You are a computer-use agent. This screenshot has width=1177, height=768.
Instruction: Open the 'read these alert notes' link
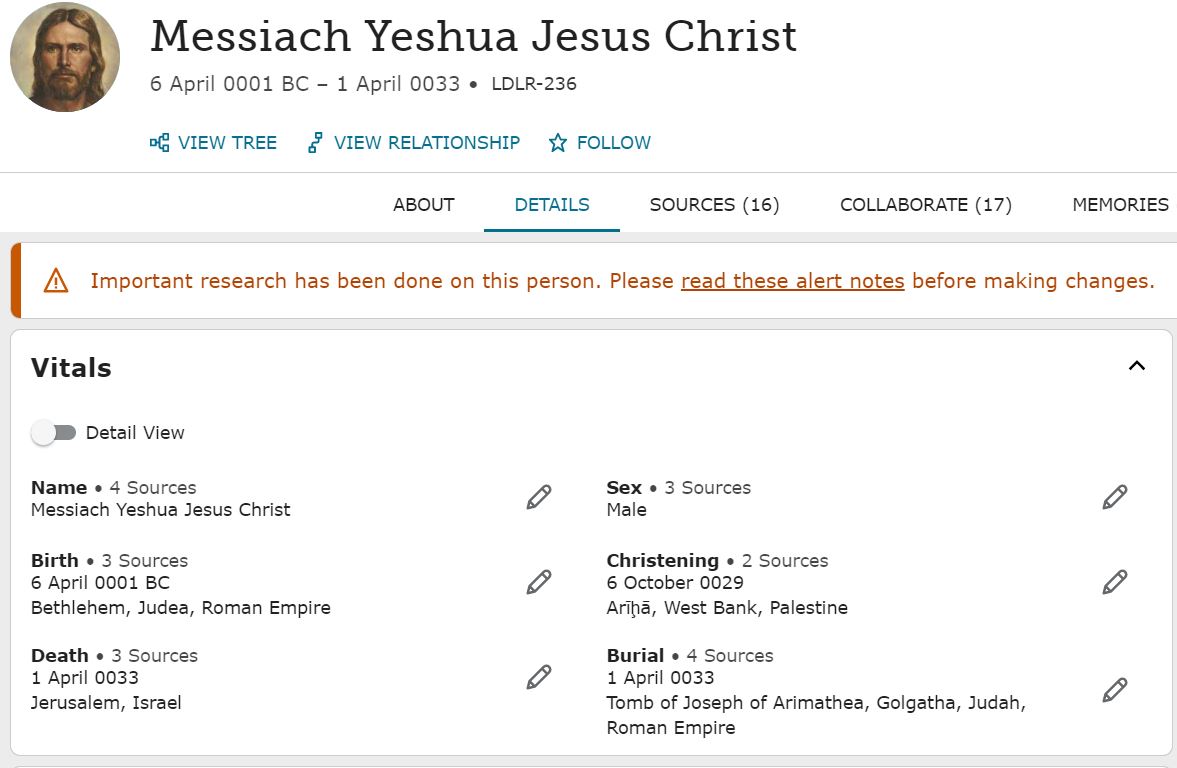click(792, 281)
